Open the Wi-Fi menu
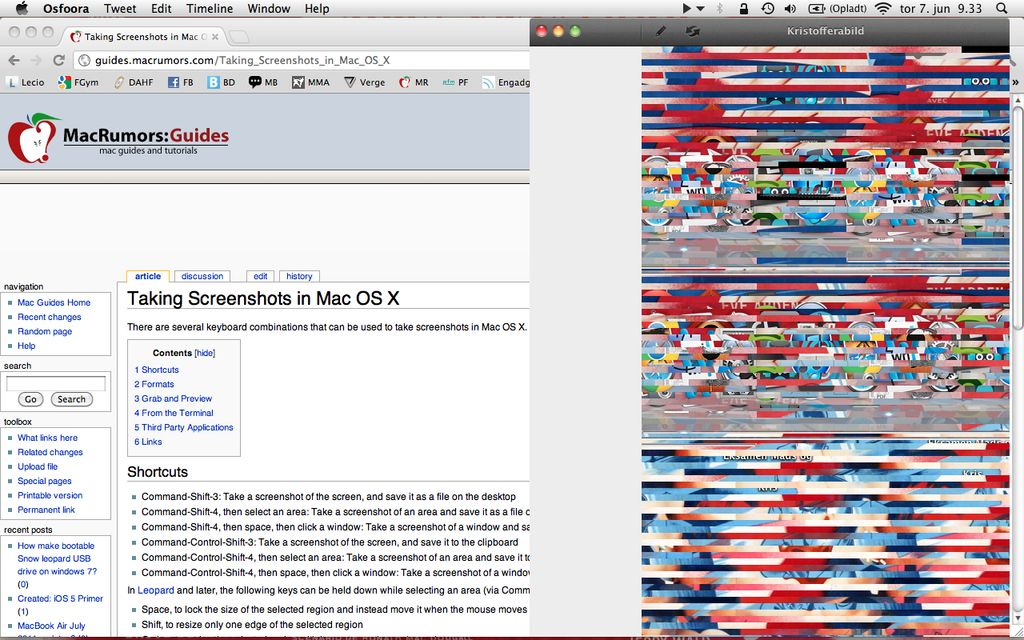 click(x=883, y=8)
